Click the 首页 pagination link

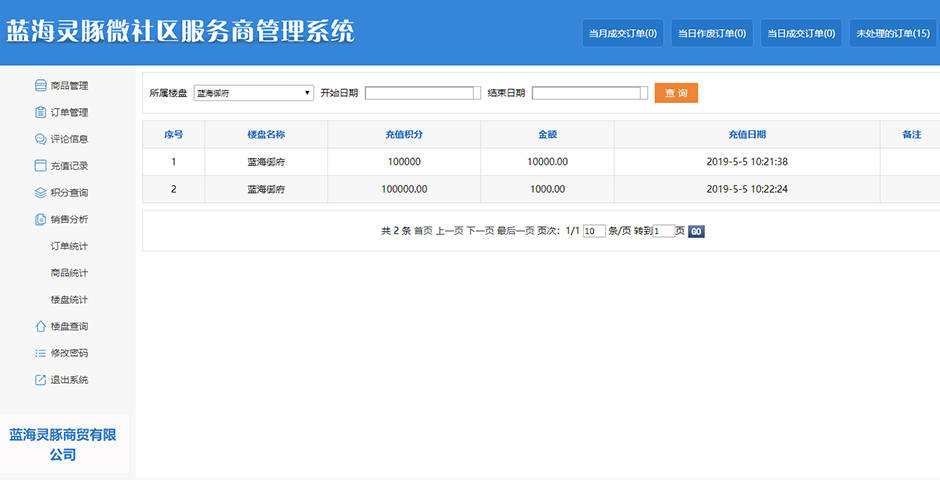tap(423, 231)
